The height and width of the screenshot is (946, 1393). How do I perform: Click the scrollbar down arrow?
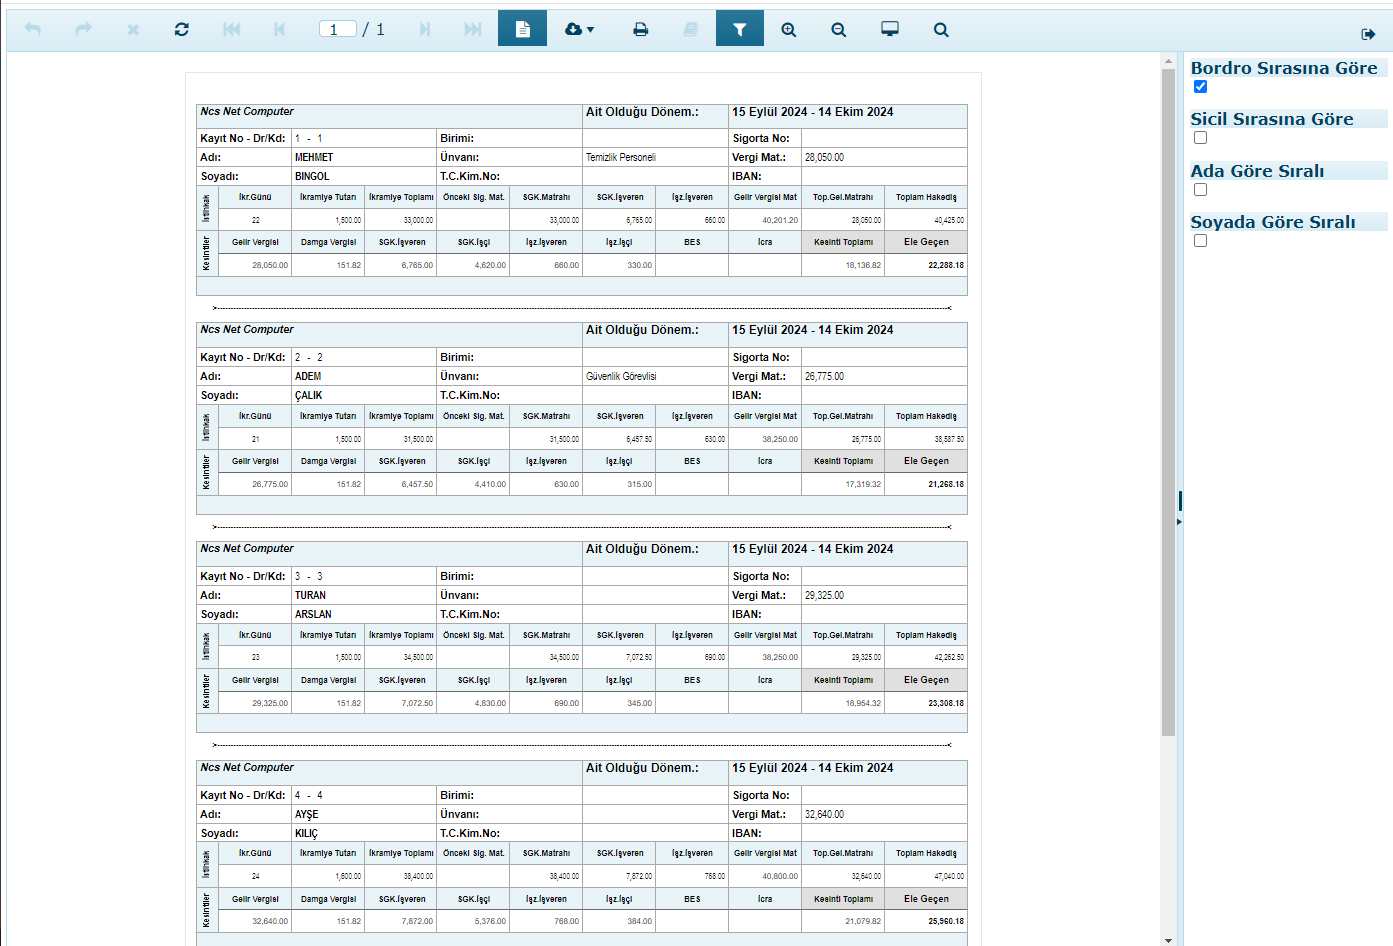click(x=1168, y=940)
